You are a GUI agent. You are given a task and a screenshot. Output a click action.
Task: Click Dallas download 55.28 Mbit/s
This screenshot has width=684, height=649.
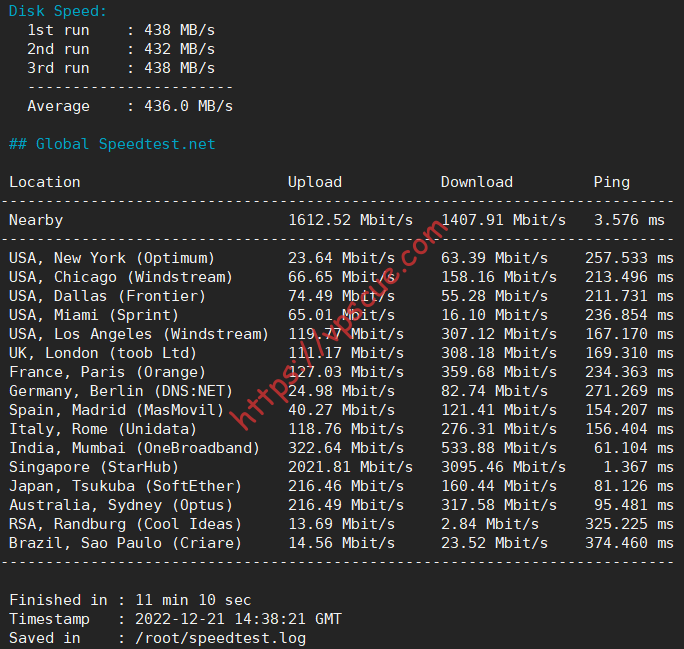coord(494,296)
